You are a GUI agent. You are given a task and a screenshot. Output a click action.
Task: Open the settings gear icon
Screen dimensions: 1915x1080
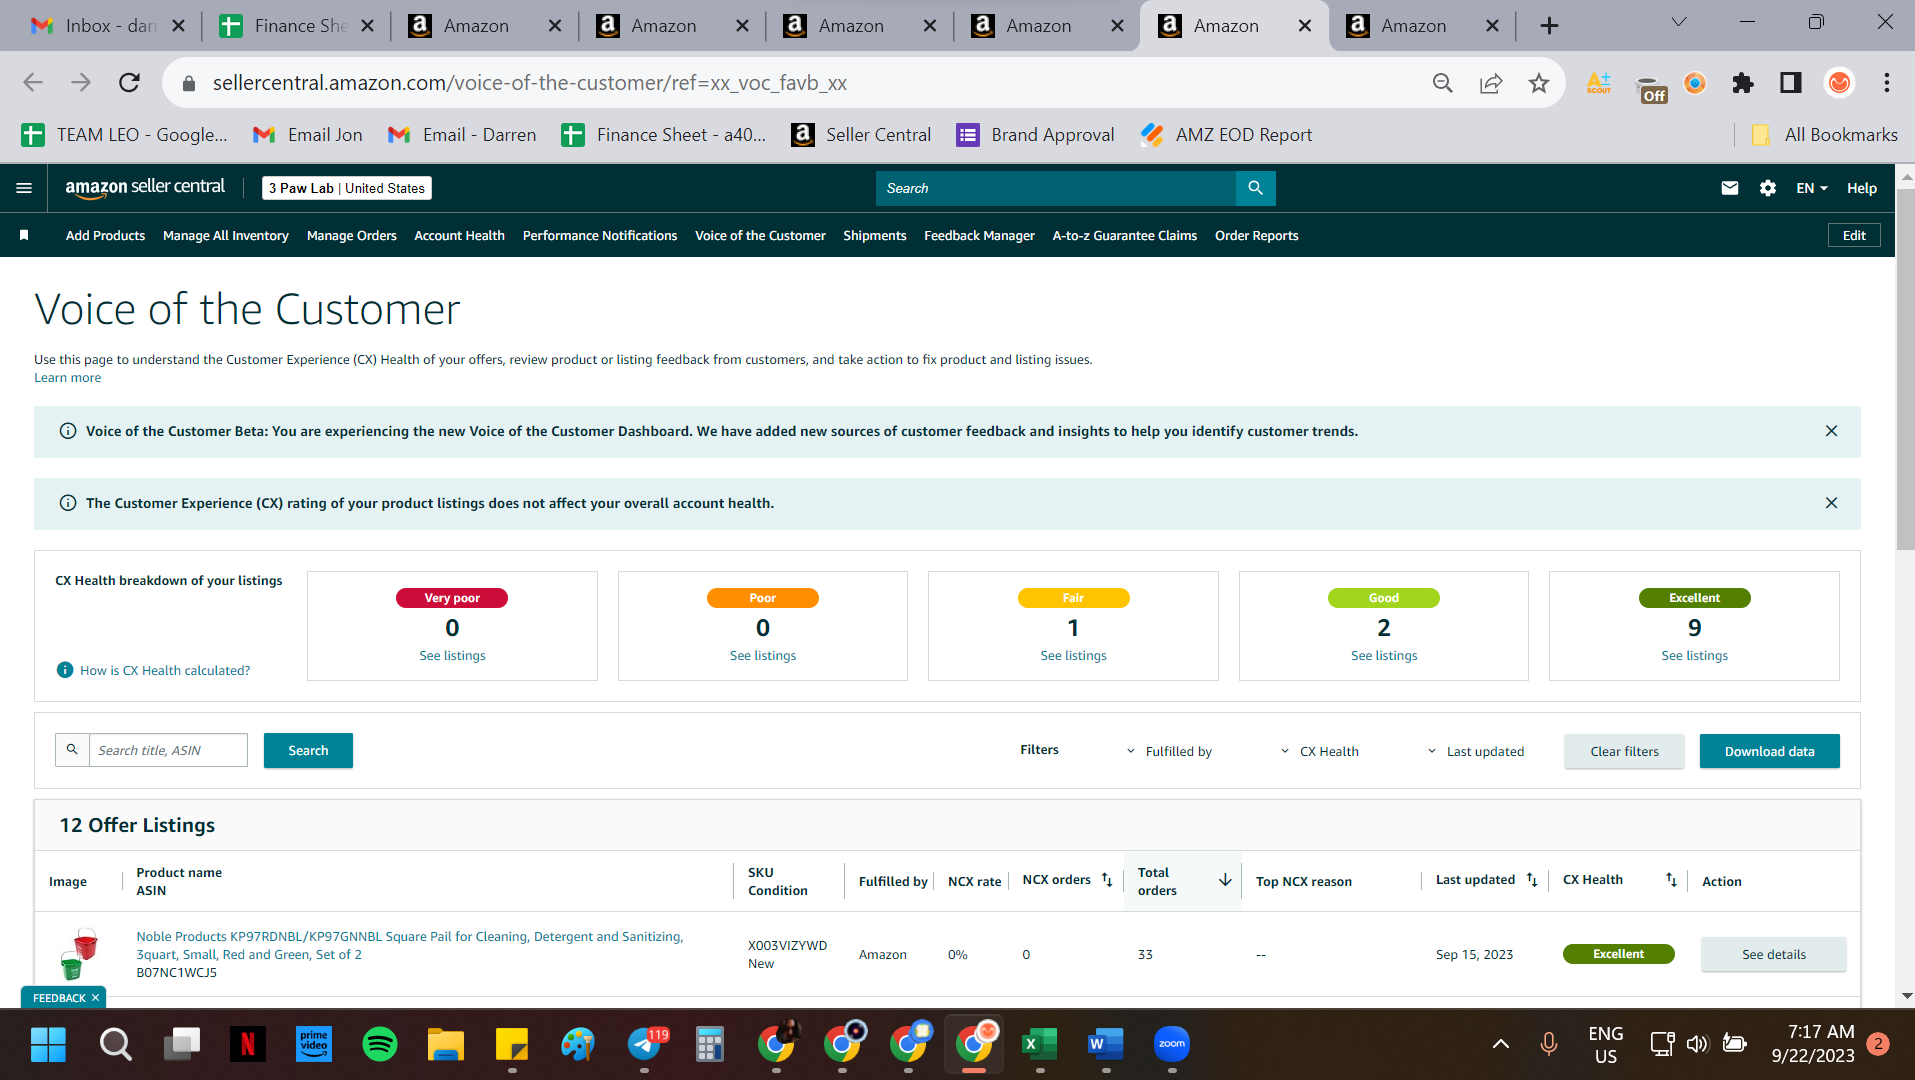pos(1768,188)
